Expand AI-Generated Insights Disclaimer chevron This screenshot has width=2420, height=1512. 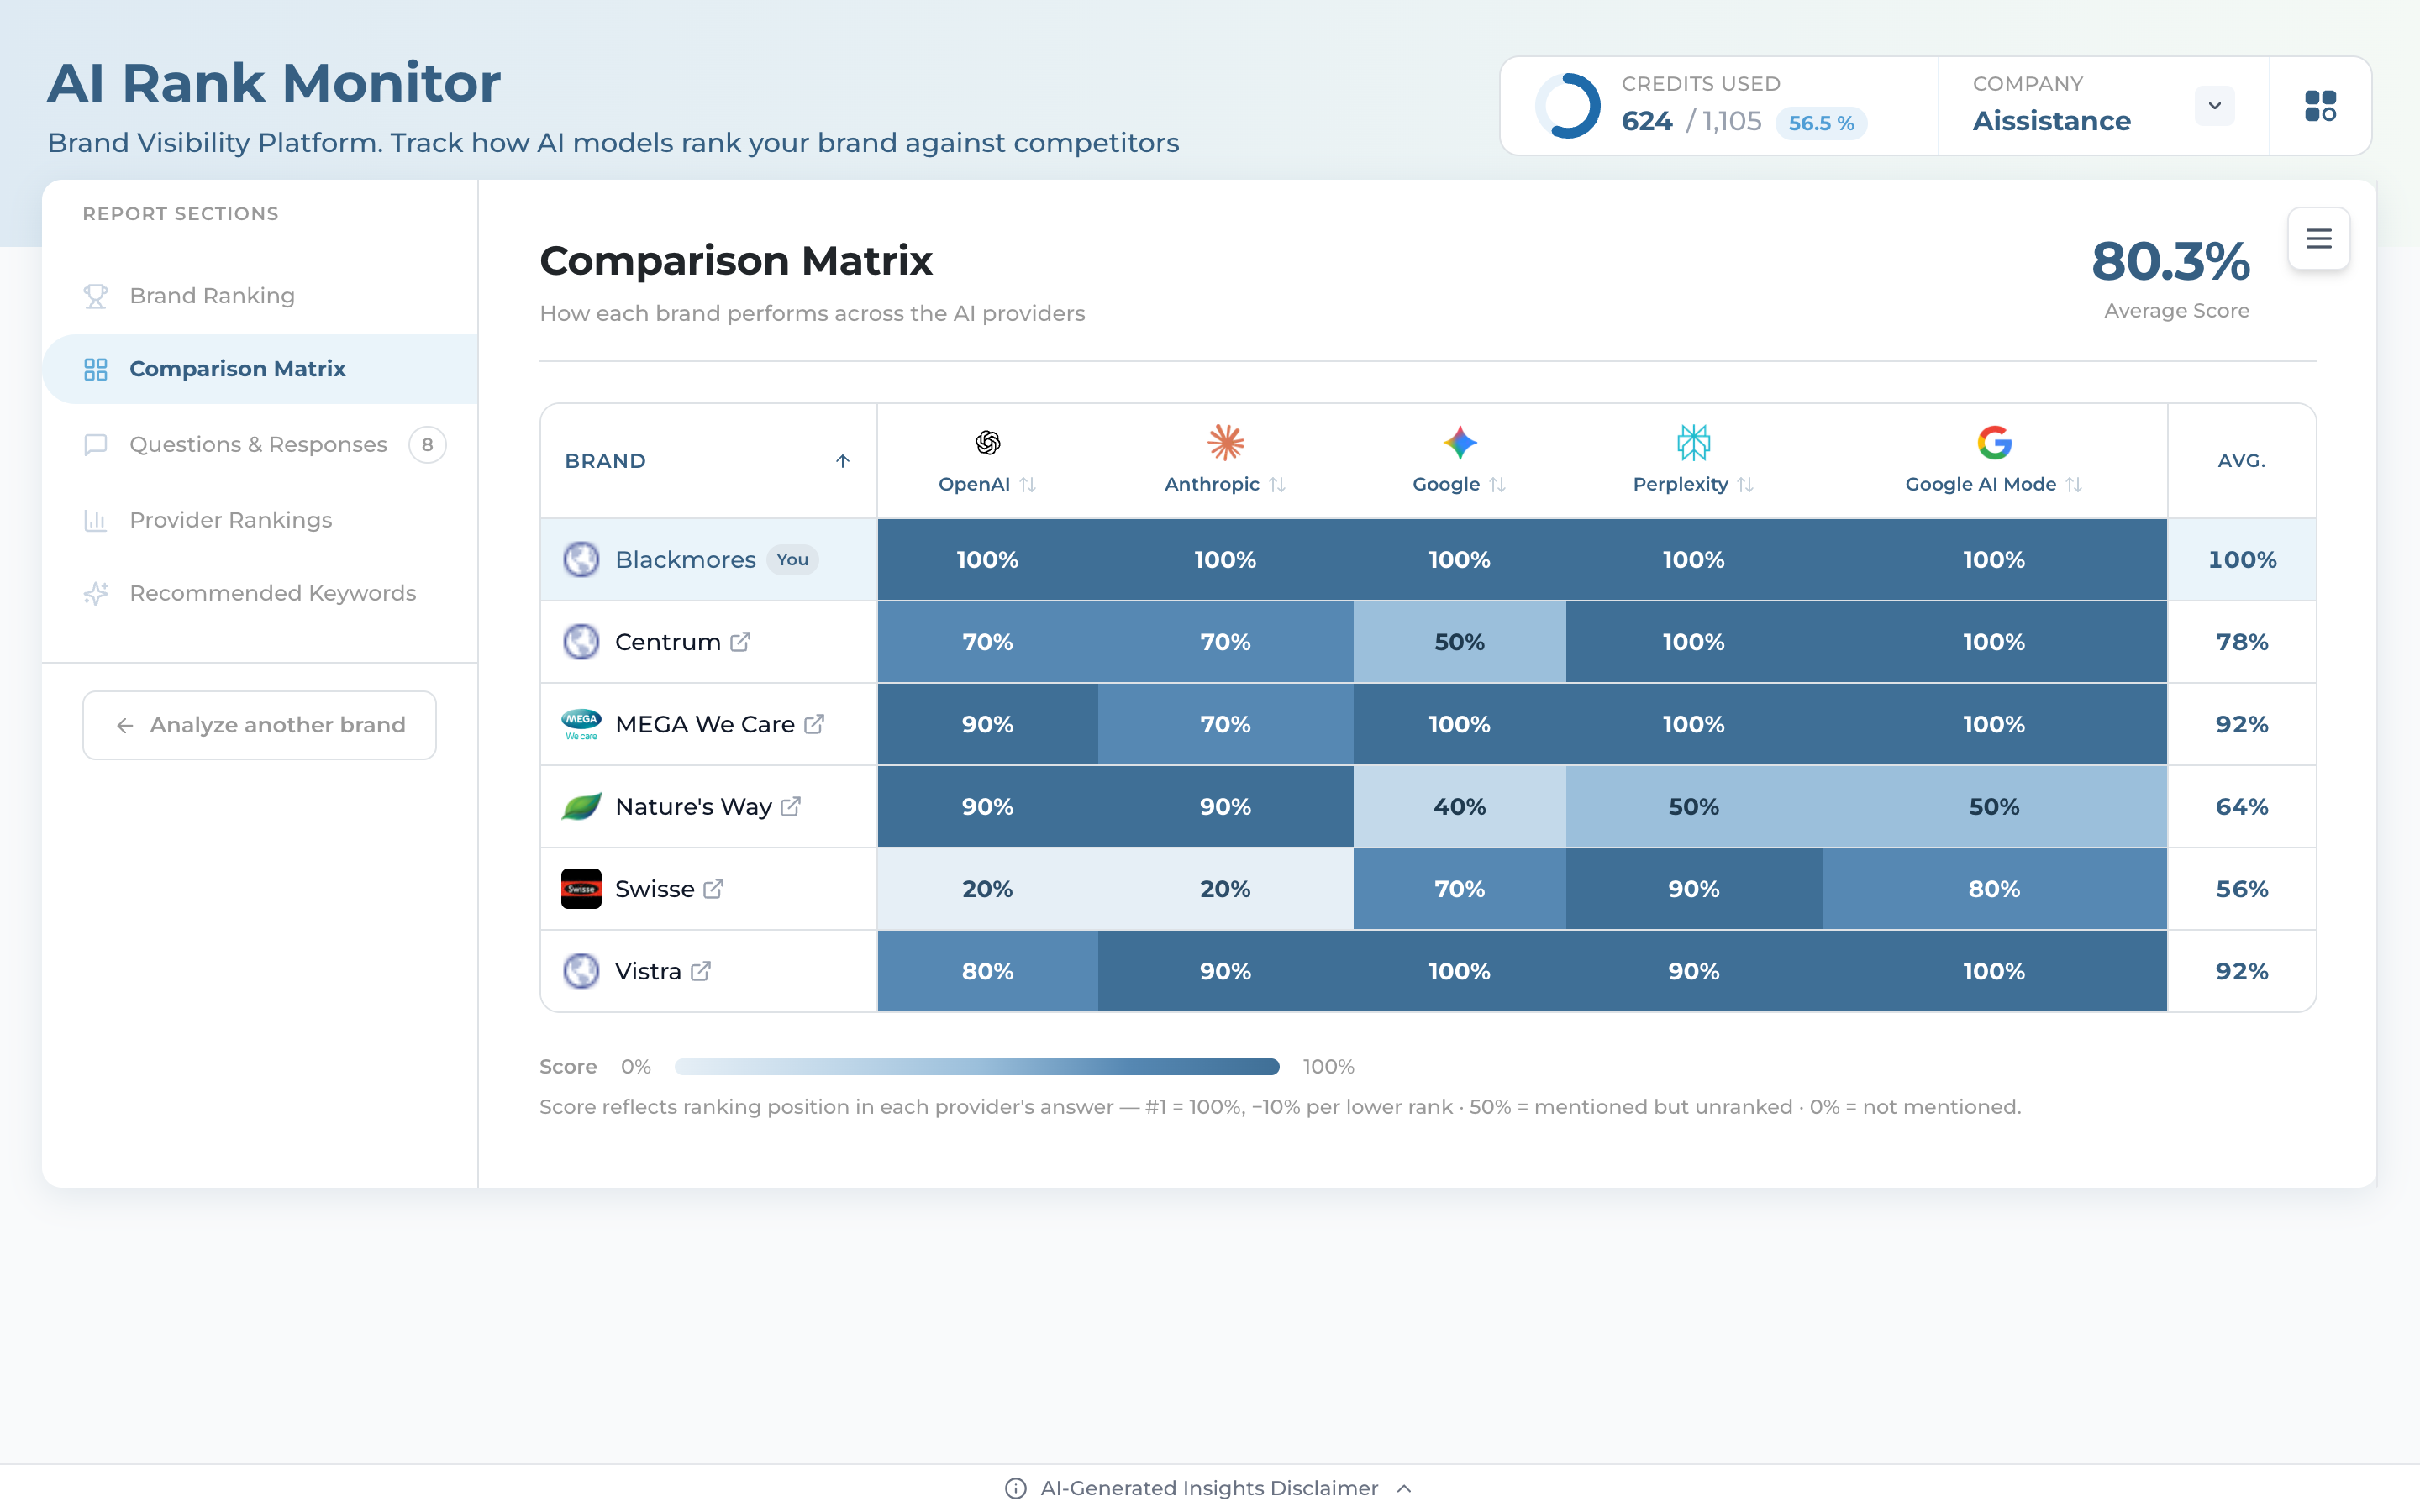pos(1404,1488)
